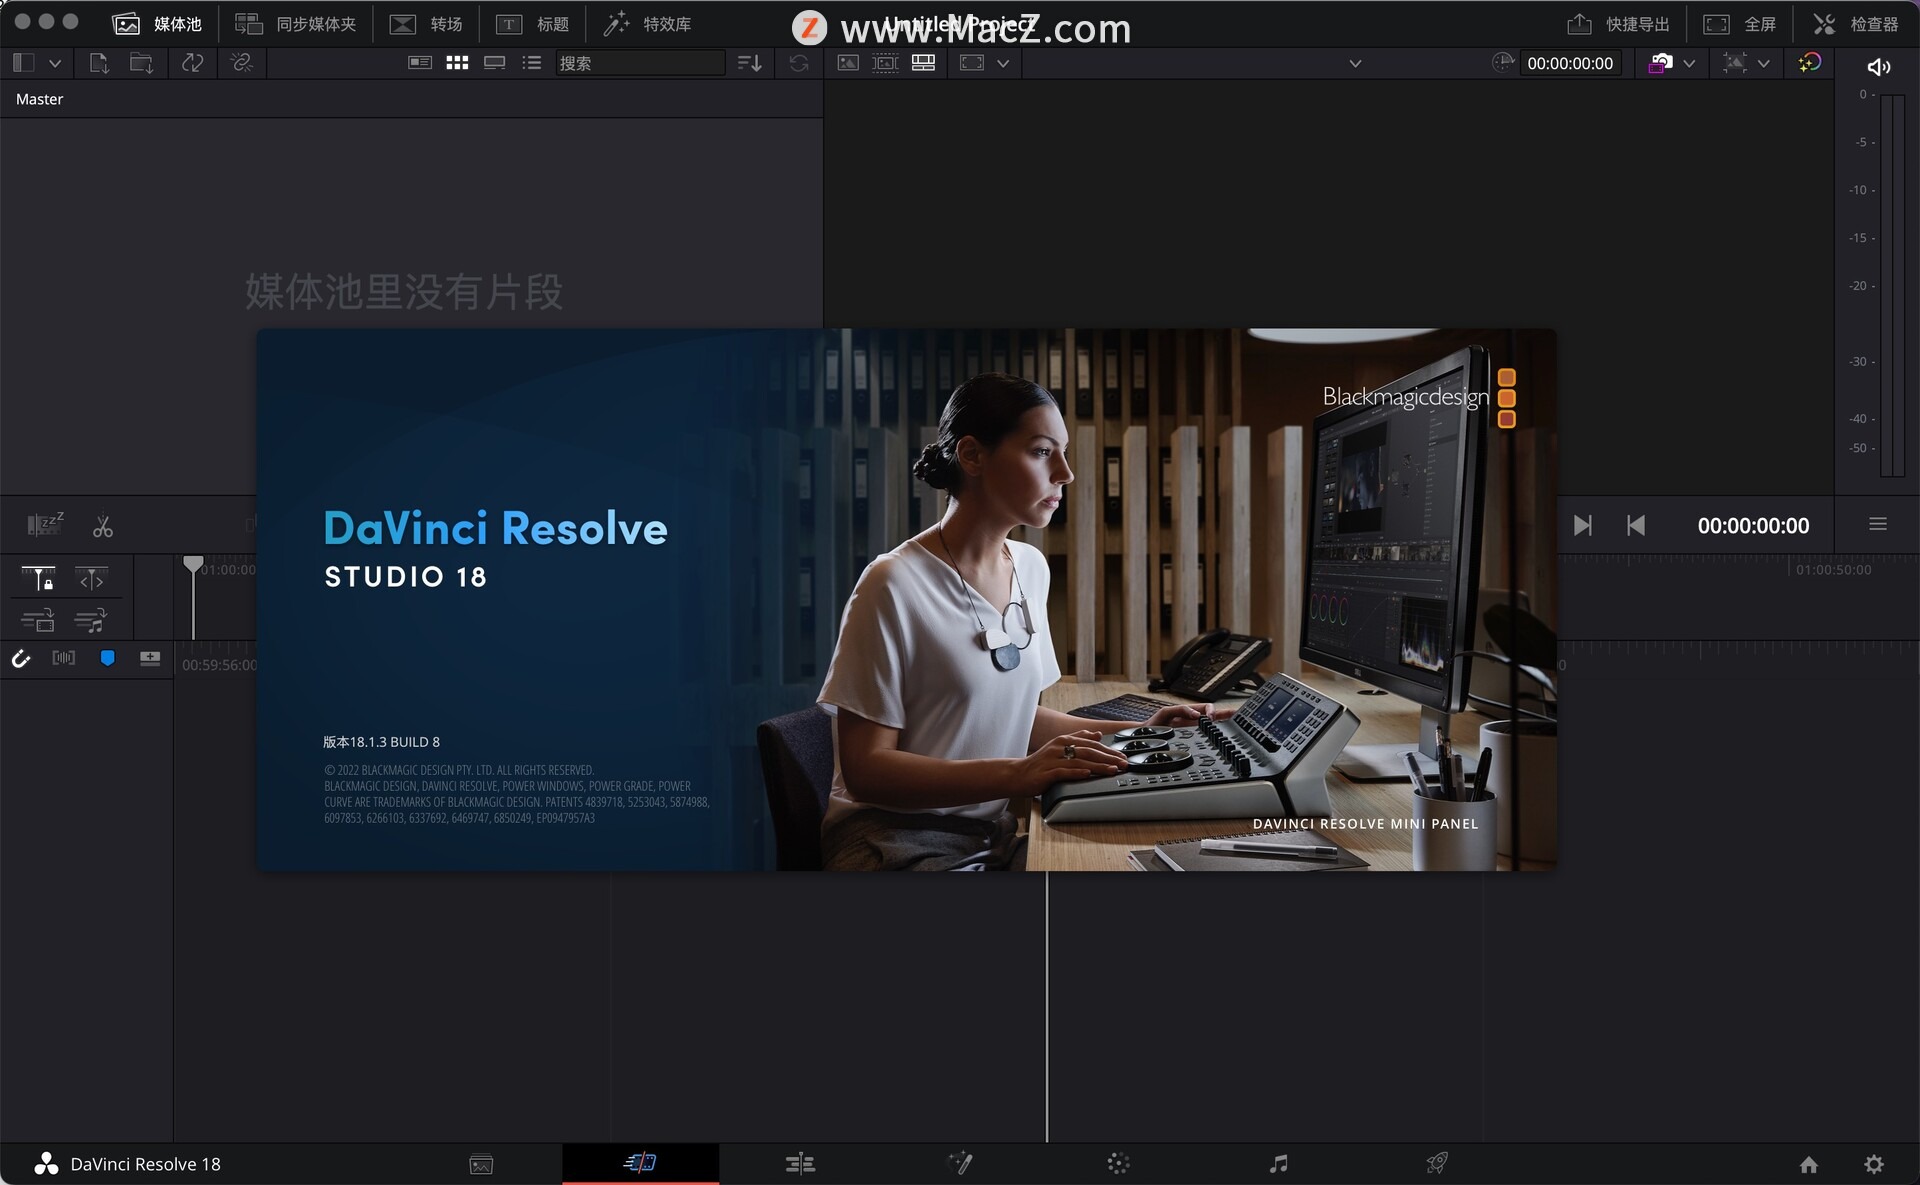Image resolution: width=1920 pixels, height=1185 pixels.
Task: Toggle the blue marker flag button
Action: [107, 658]
